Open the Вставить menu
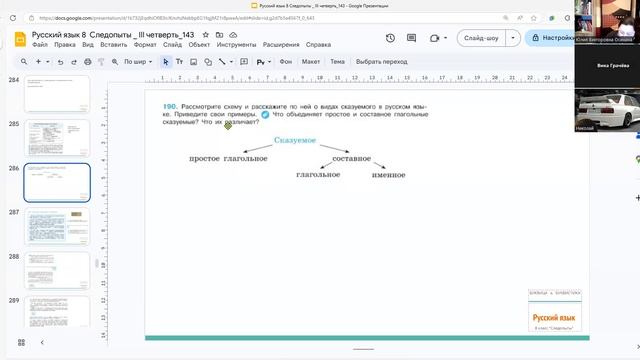 [113, 44]
